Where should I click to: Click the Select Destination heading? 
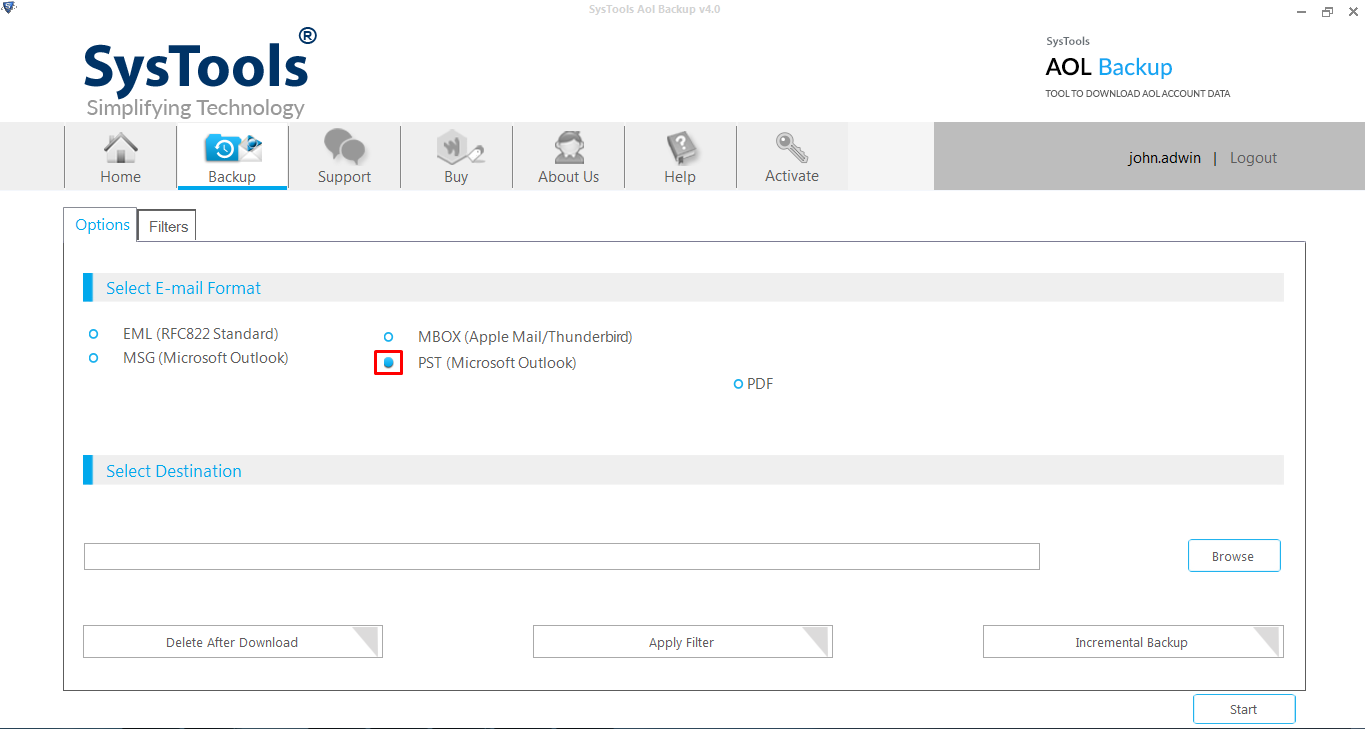[x=174, y=471]
